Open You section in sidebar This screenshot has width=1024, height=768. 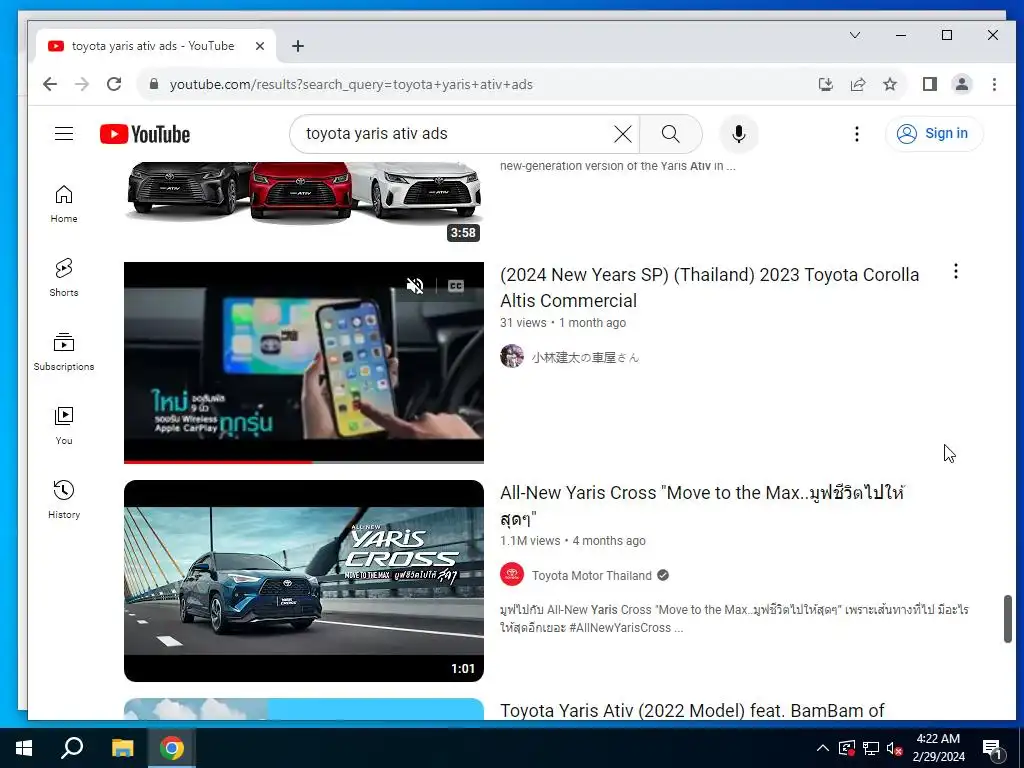click(64, 426)
